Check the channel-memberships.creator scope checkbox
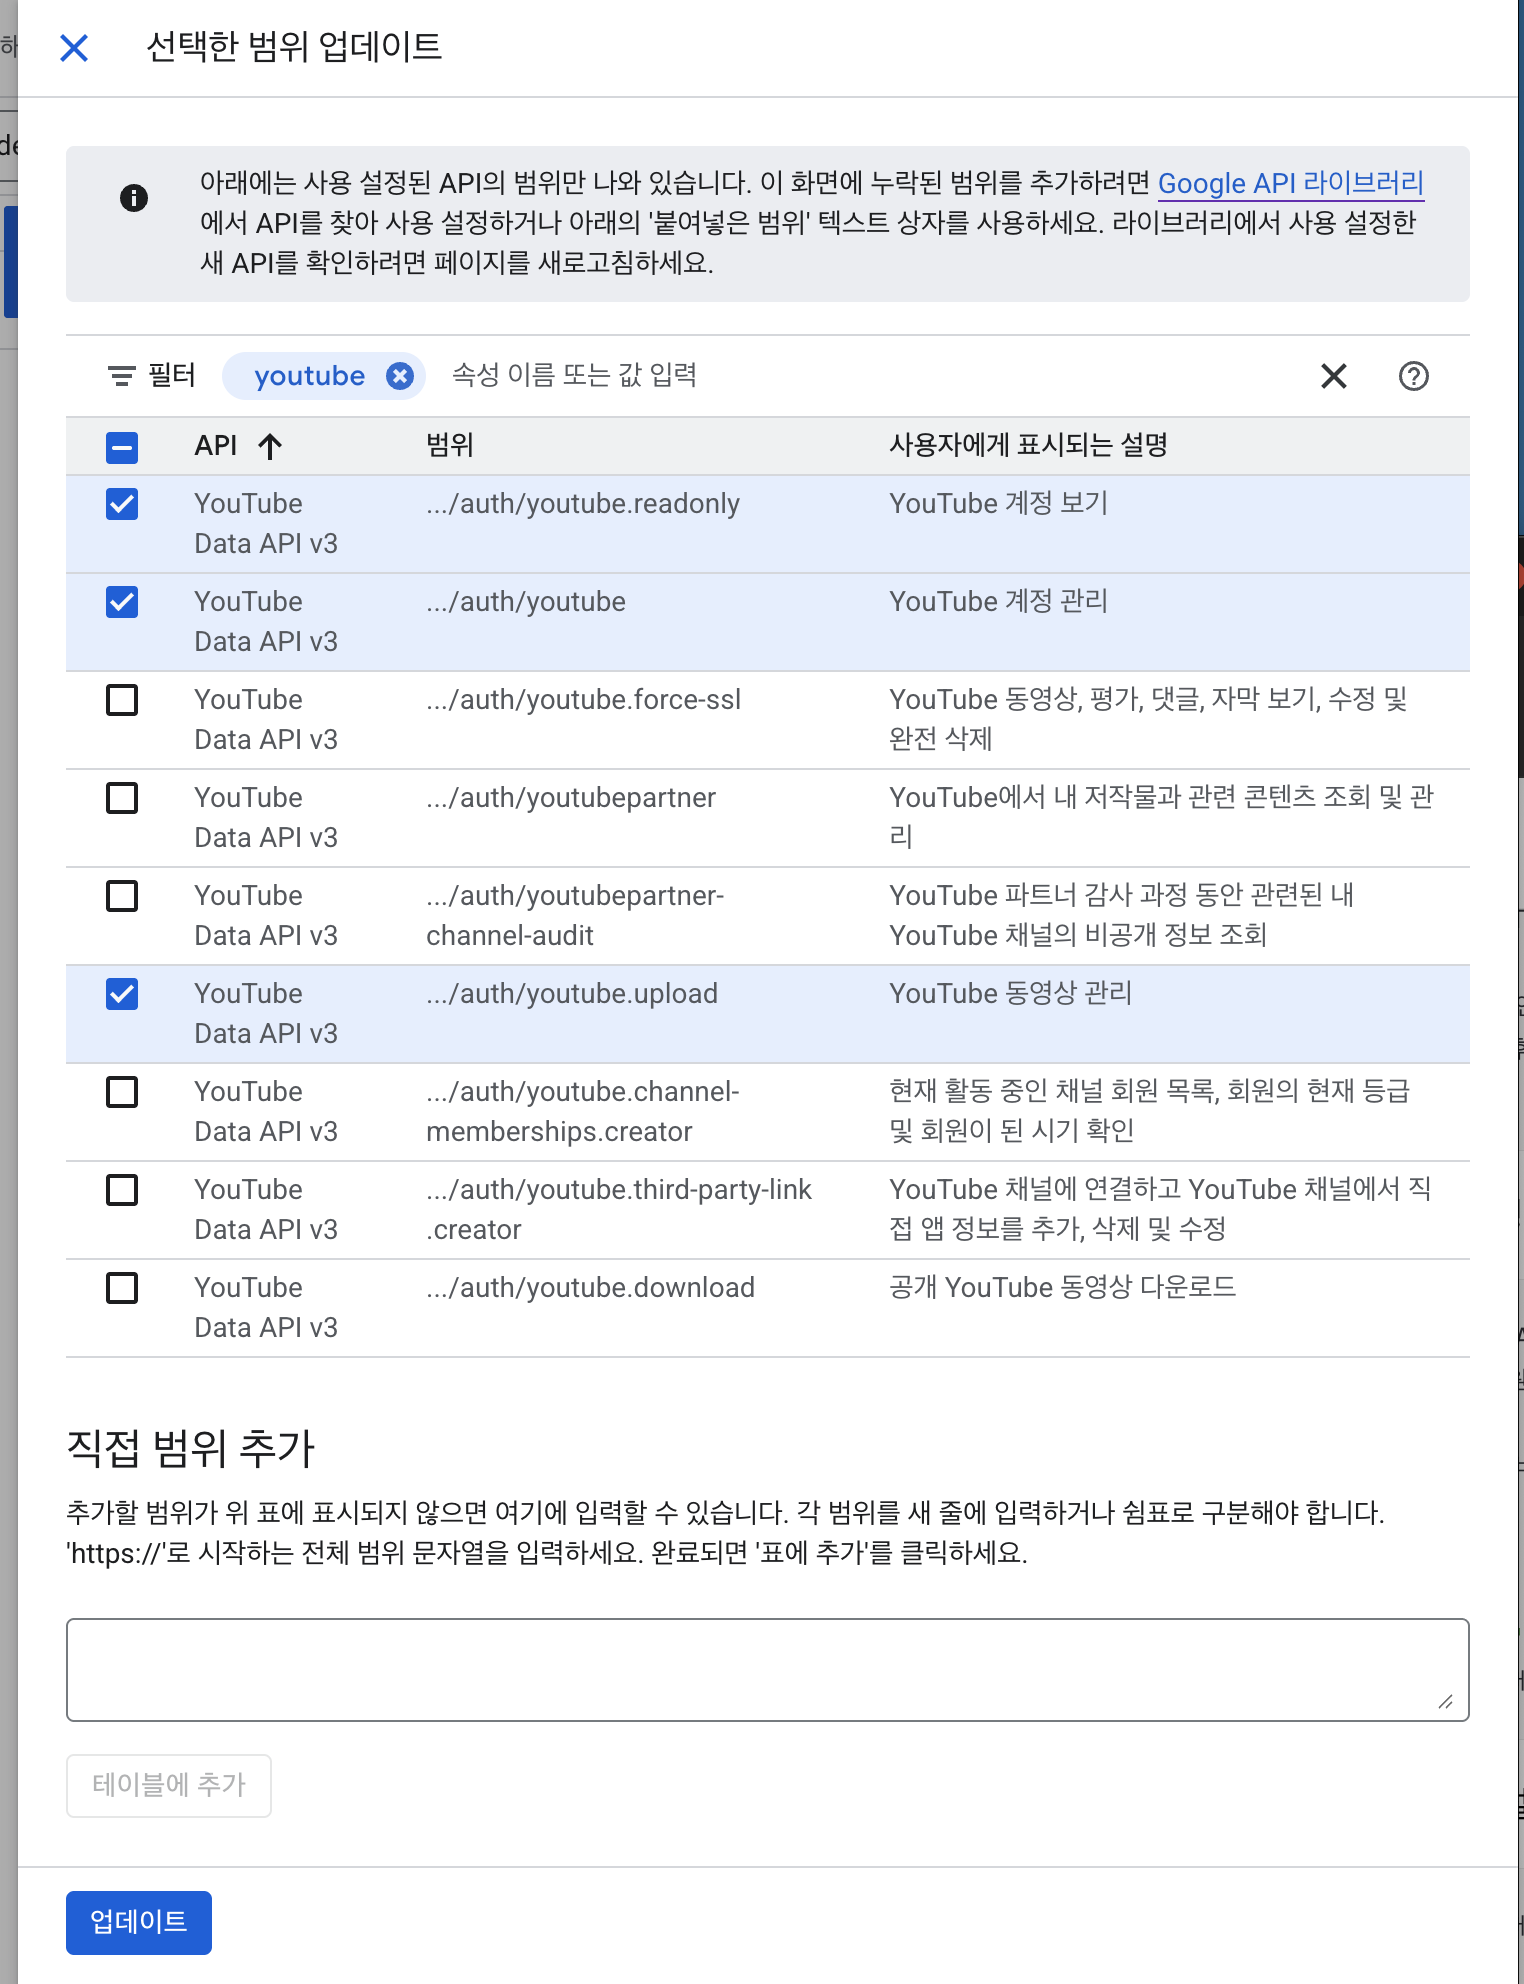Viewport: 1524px width, 1984px height. pyautogui.click(x=122, y=1092)
